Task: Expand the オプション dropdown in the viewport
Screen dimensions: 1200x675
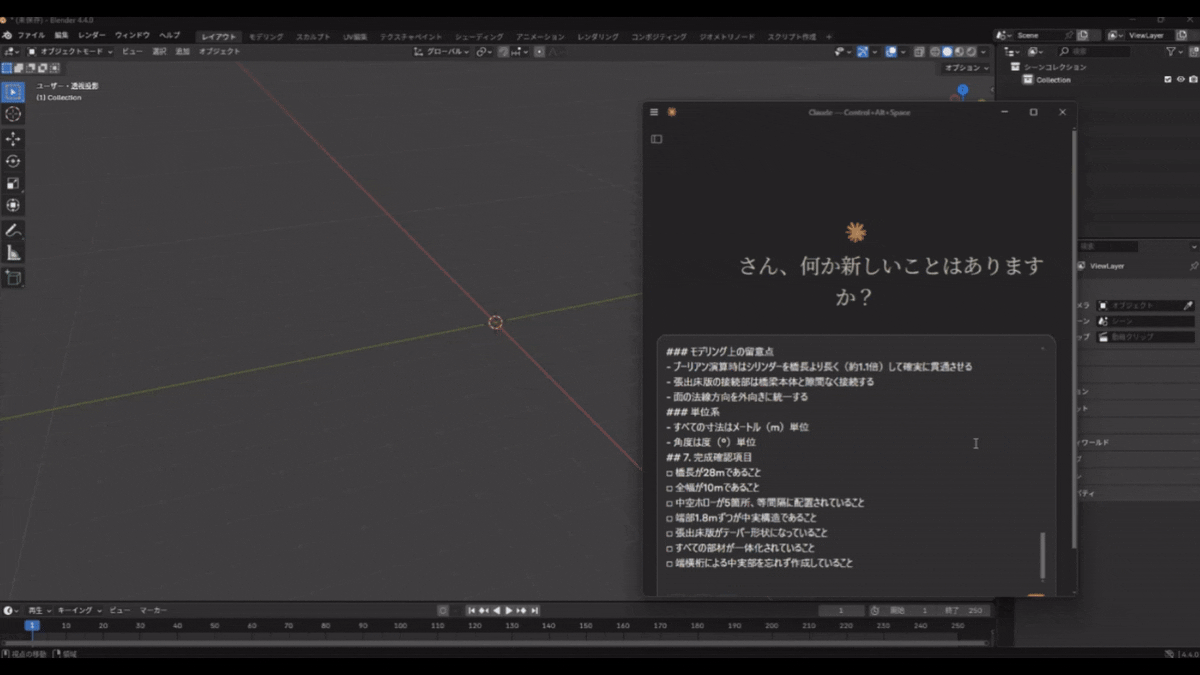Action: pyautogui.click(x=964, y=68)
